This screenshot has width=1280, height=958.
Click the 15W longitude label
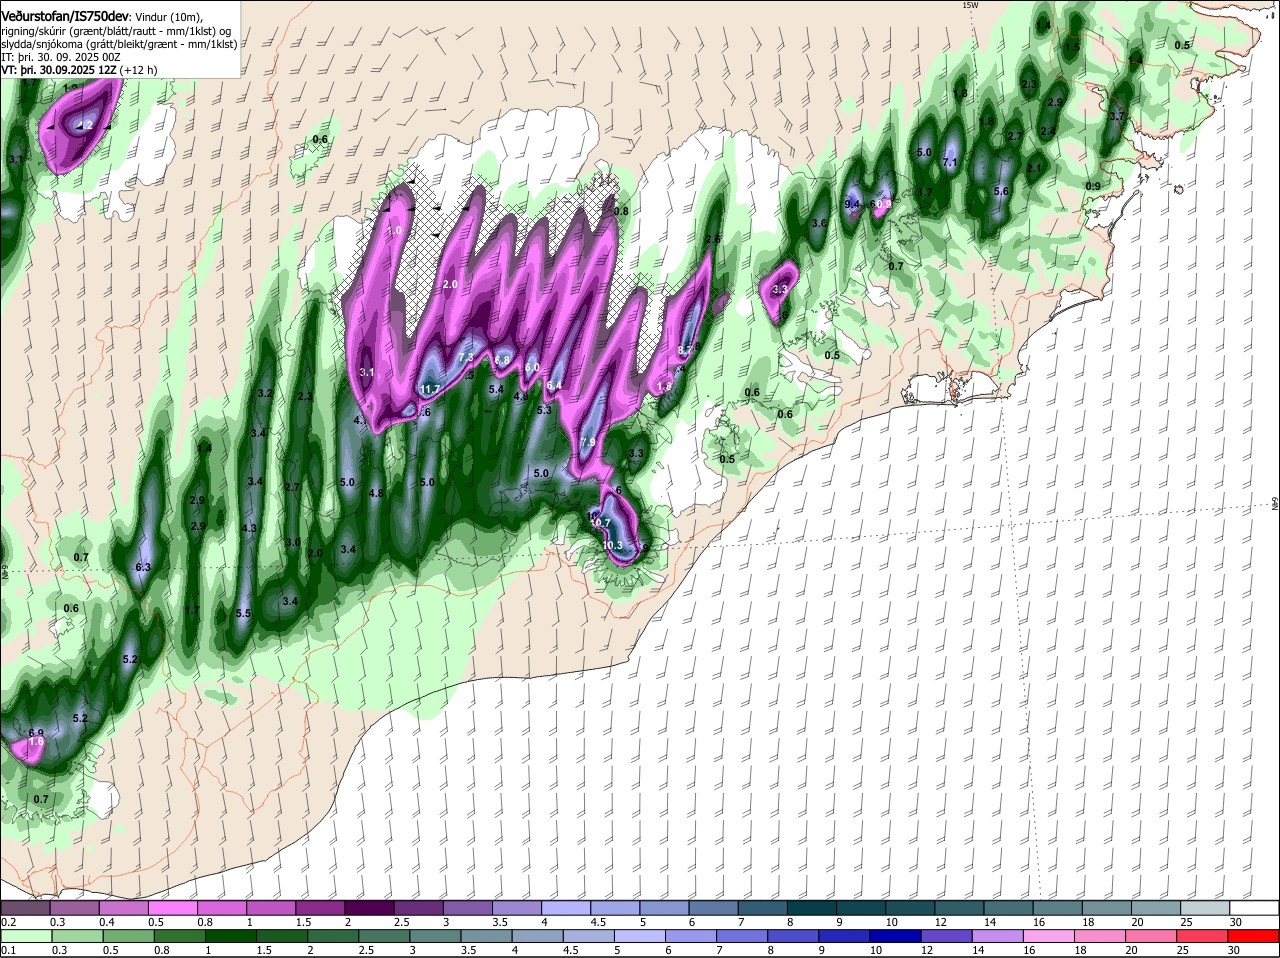click(x=969, y=5)
